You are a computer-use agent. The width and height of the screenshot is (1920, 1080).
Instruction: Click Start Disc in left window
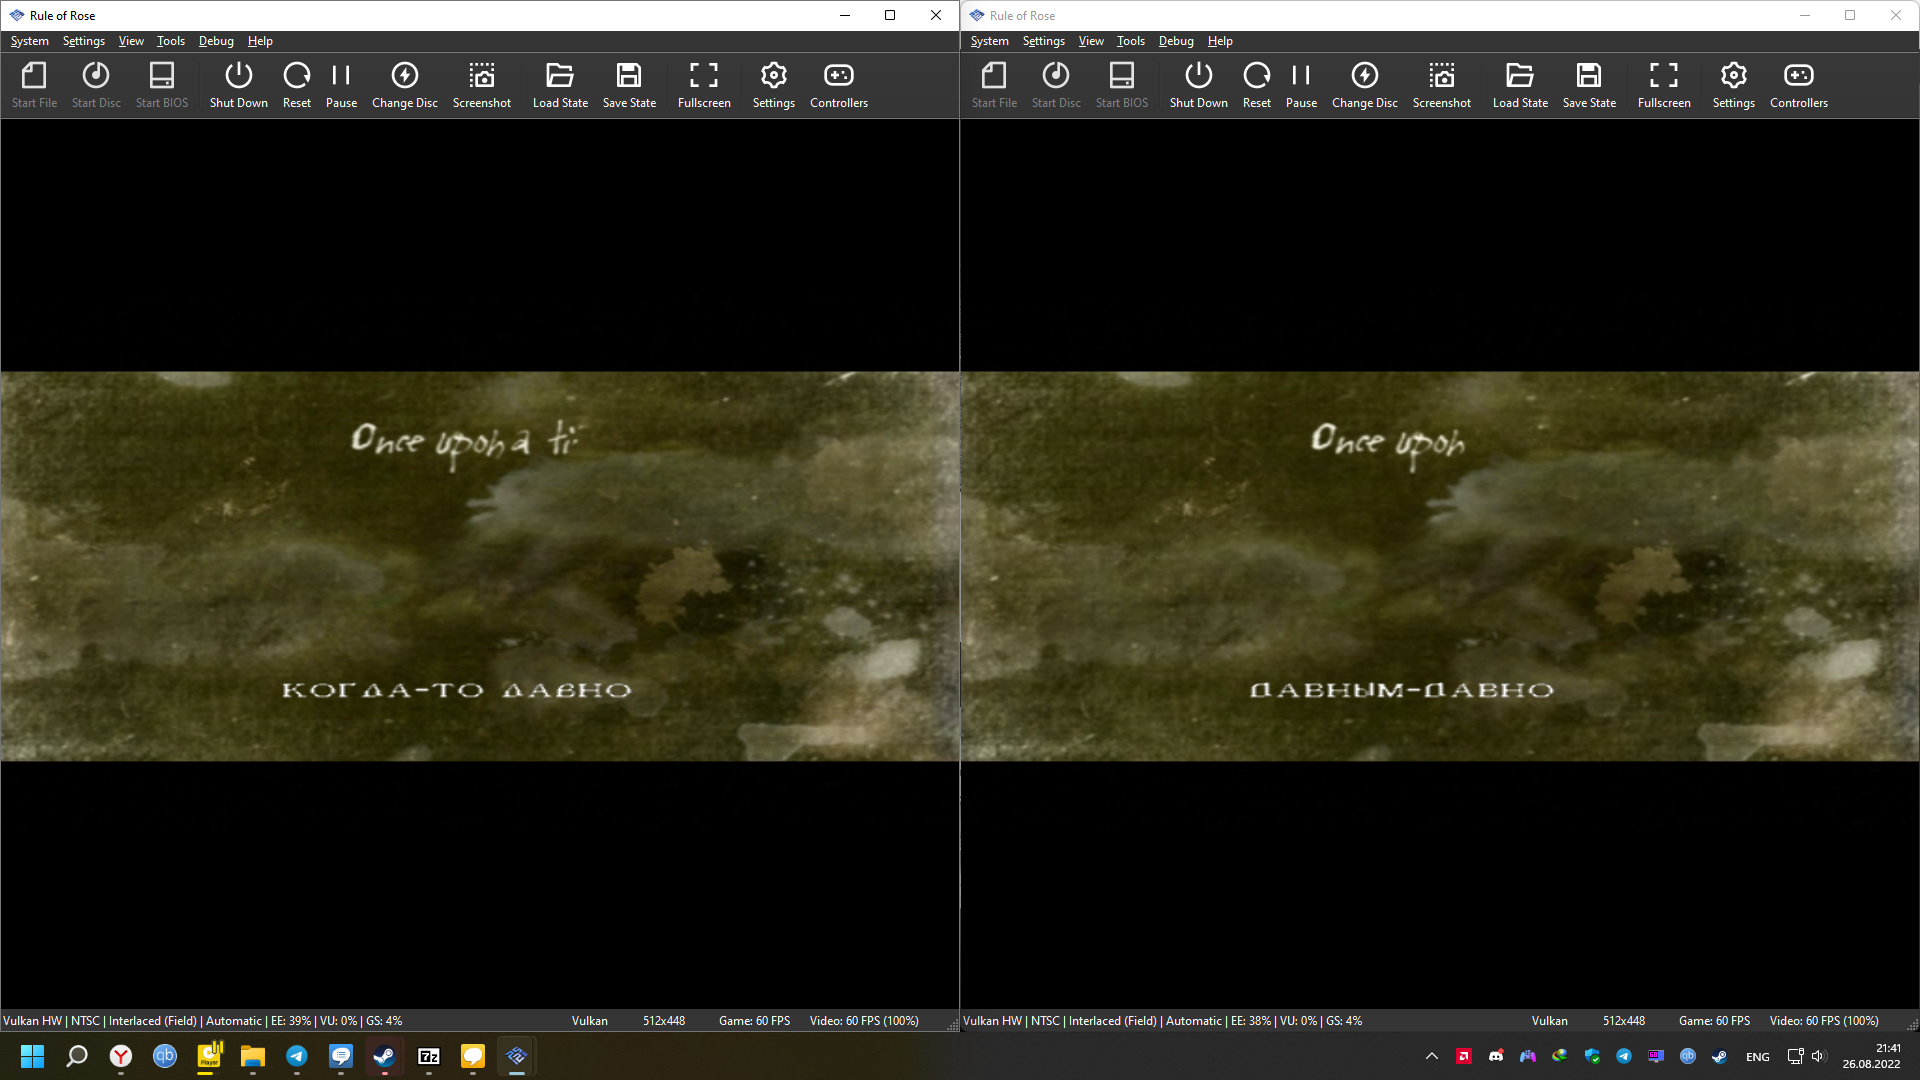(x=96, y=86)
